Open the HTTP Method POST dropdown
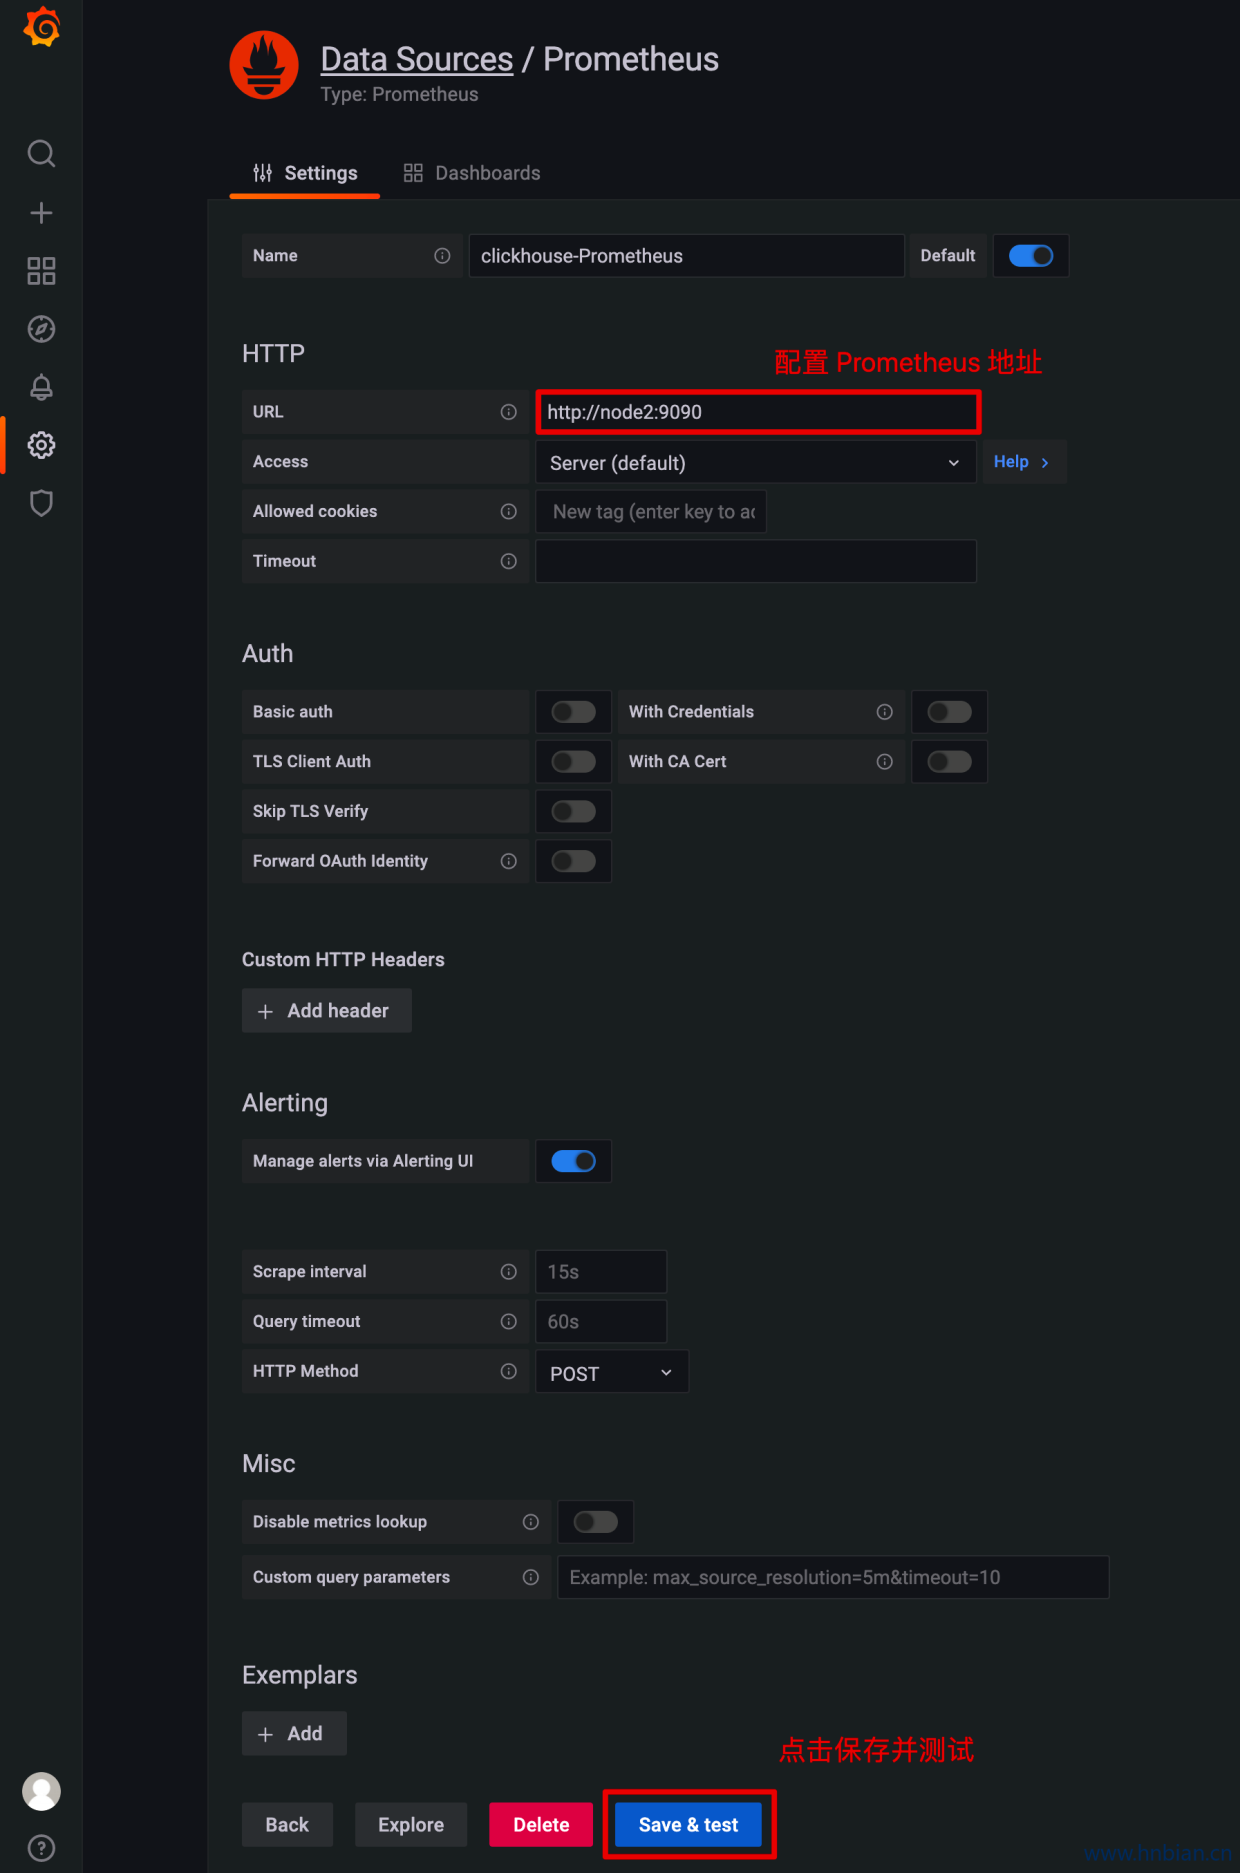 click(611, 1373)
